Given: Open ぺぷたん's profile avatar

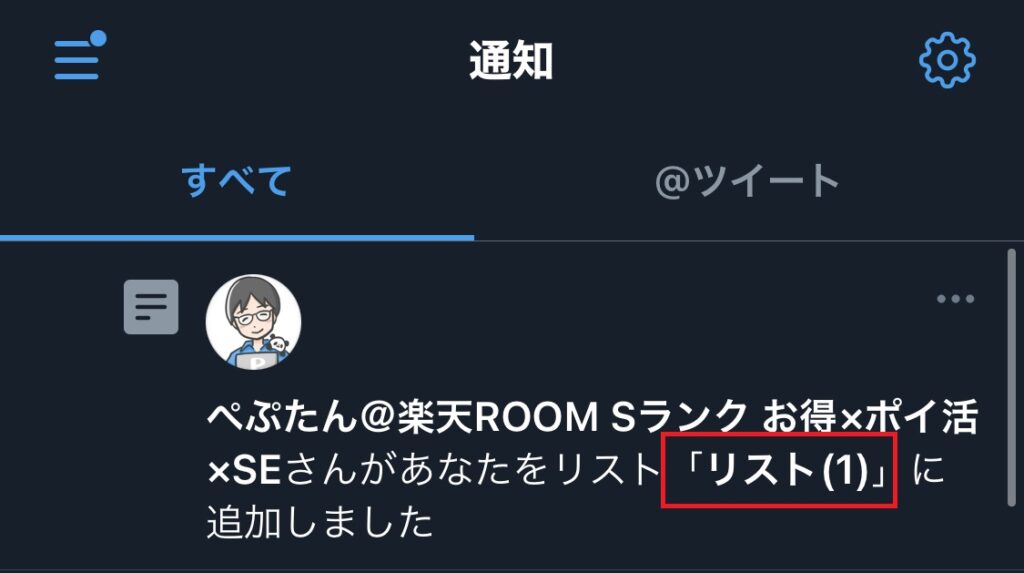Looking at the screenshot, I should click(x=253, y=322).
